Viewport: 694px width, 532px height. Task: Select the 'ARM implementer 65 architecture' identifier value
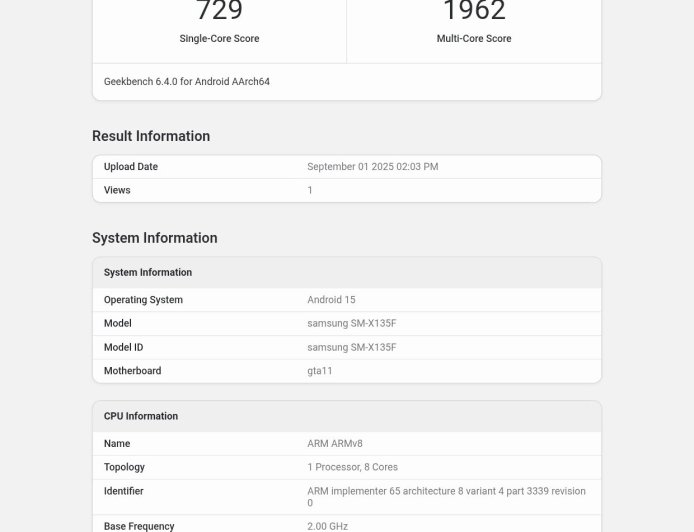coord(446,497)
